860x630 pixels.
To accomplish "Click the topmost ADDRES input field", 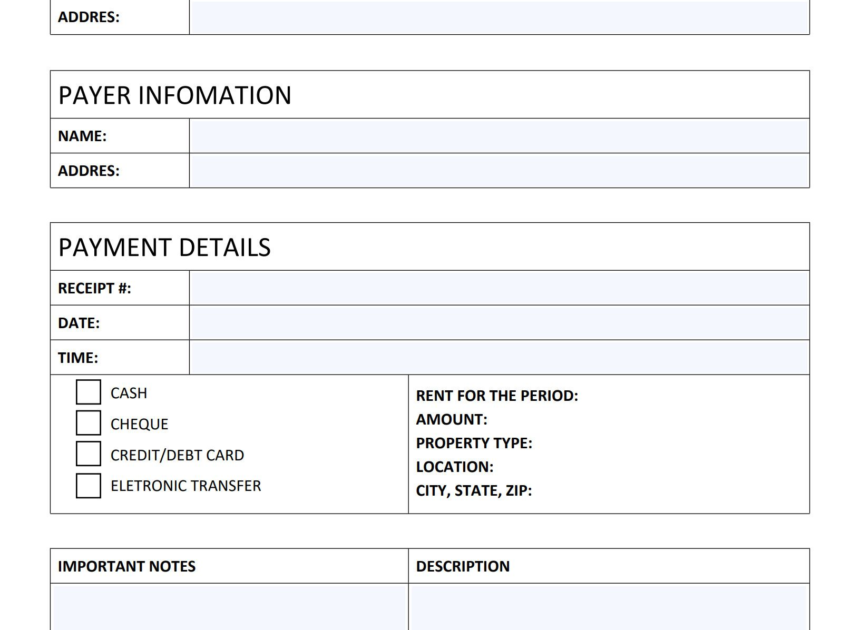I will pyautogui.click(x=500, y=14).
